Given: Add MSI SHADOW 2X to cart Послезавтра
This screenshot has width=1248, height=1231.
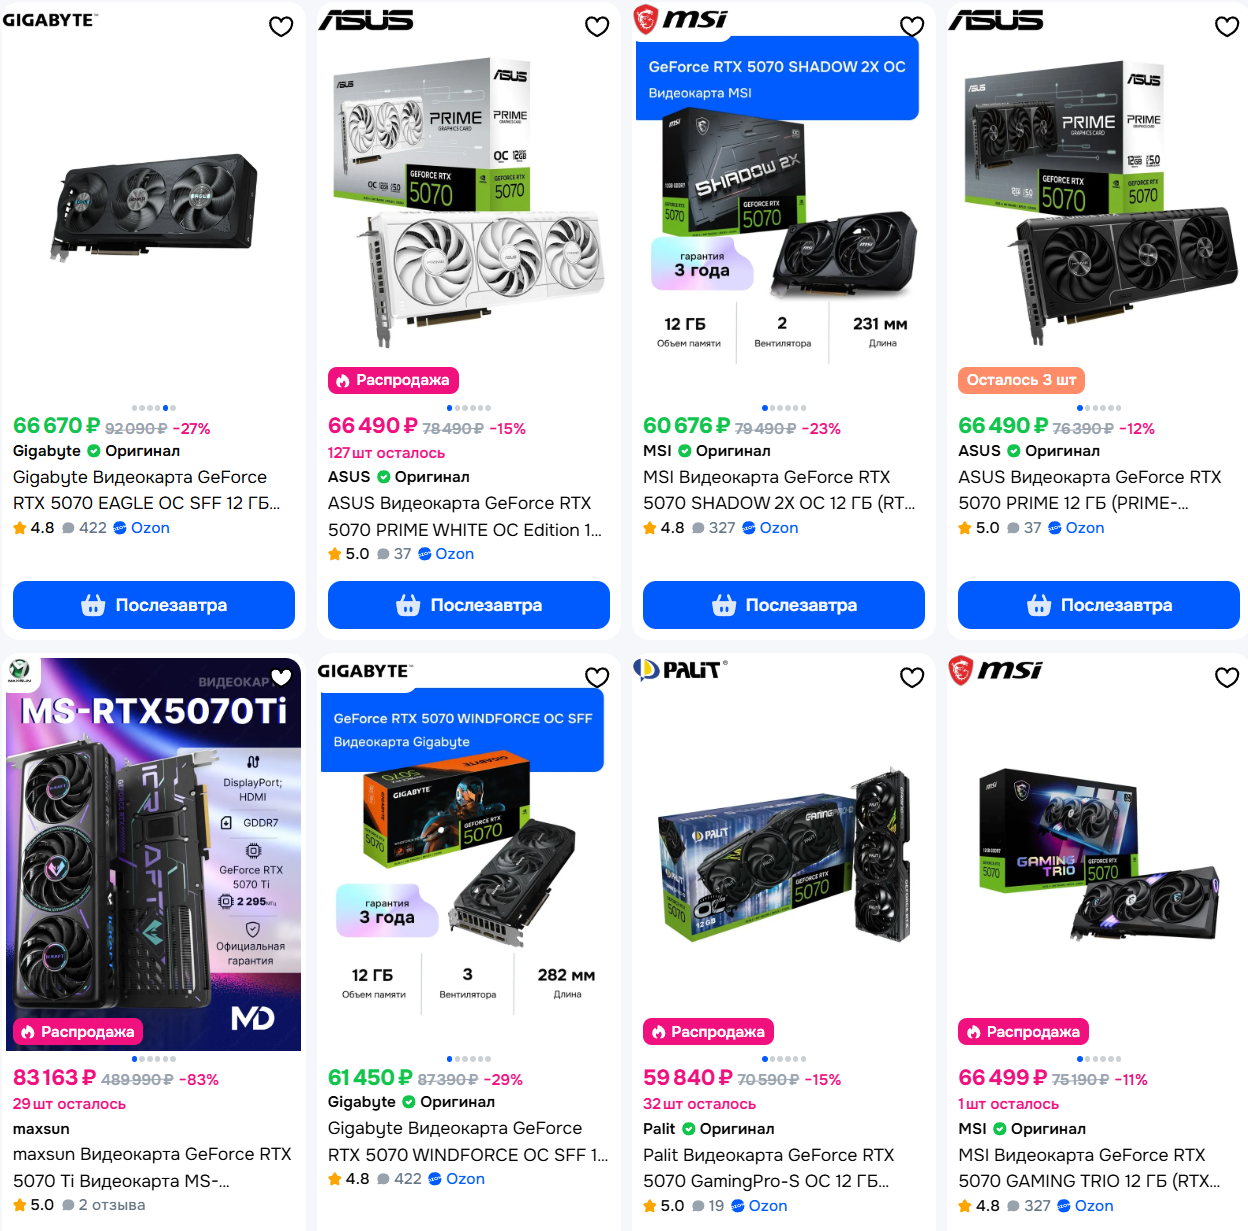Looking at the screenshot, I should 784,605.
